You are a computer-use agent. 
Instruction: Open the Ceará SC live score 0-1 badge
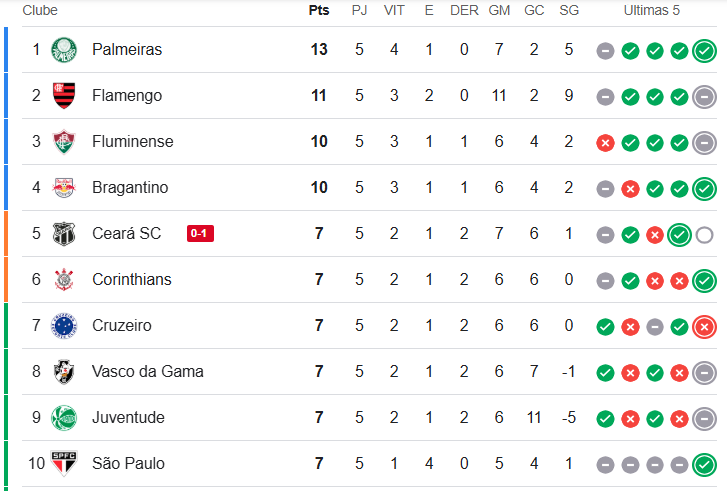[200, 234]
